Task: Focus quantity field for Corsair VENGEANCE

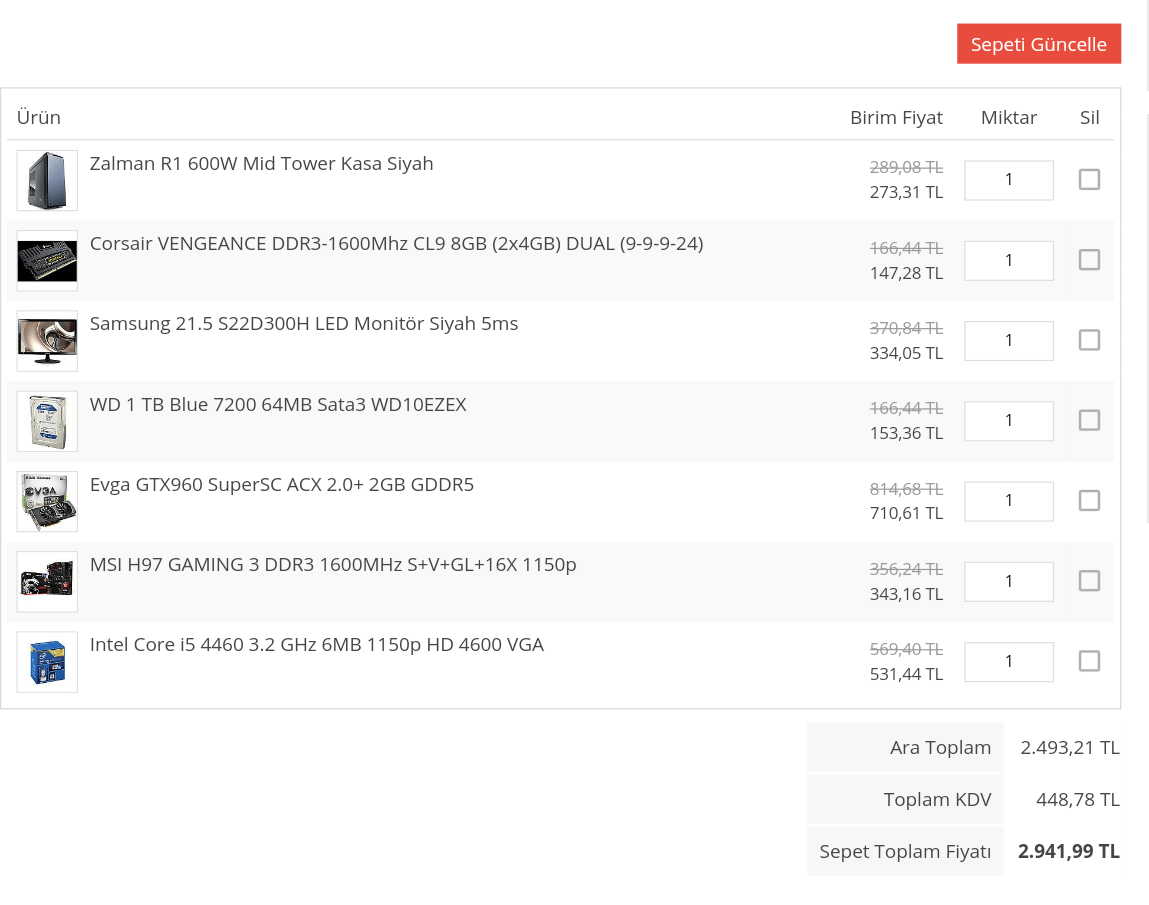Action: (1009, 260)
